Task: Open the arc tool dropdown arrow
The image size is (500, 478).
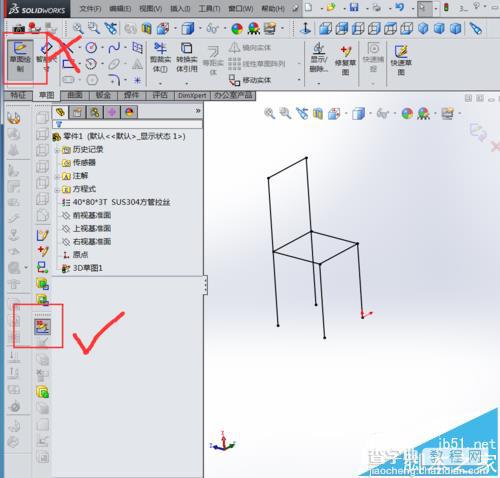Action: tap(102, 64)
